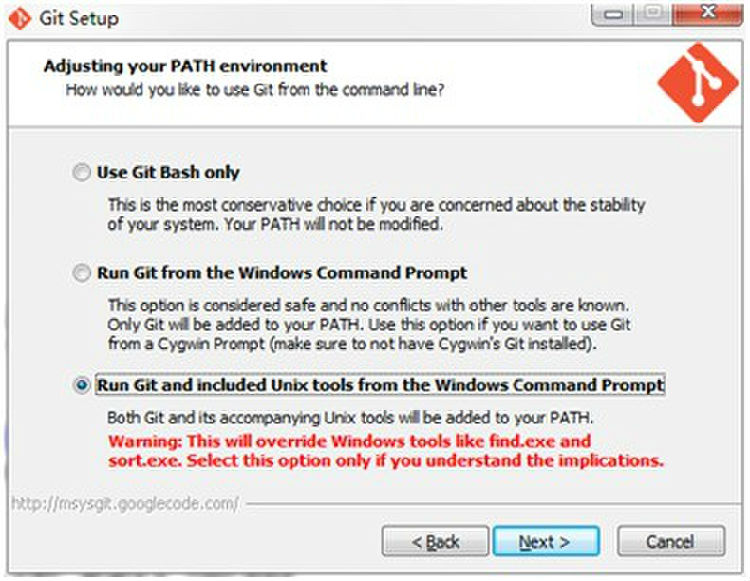
Task: Select the Use Git Bash only radio button
Action: 81,172
